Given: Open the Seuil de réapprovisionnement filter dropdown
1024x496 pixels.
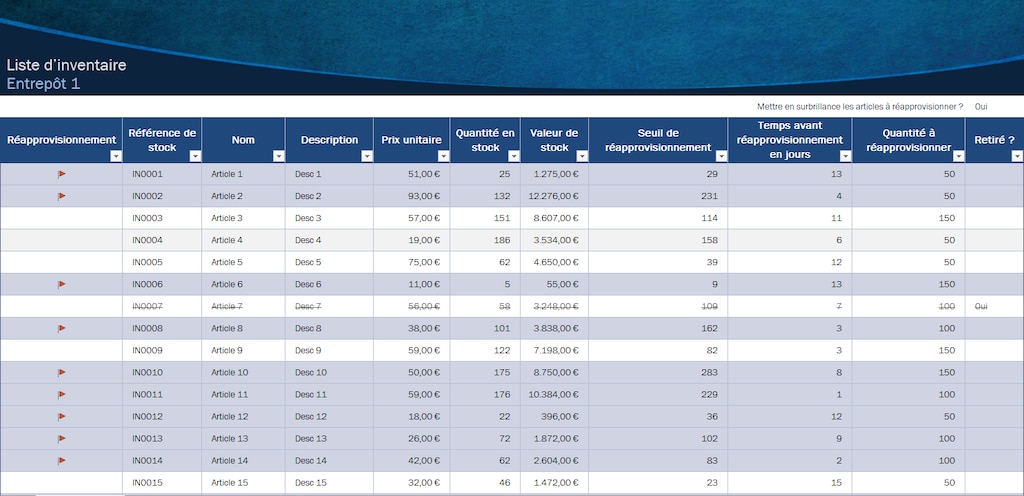Looking at the screenshot, I should pos(722,156).
